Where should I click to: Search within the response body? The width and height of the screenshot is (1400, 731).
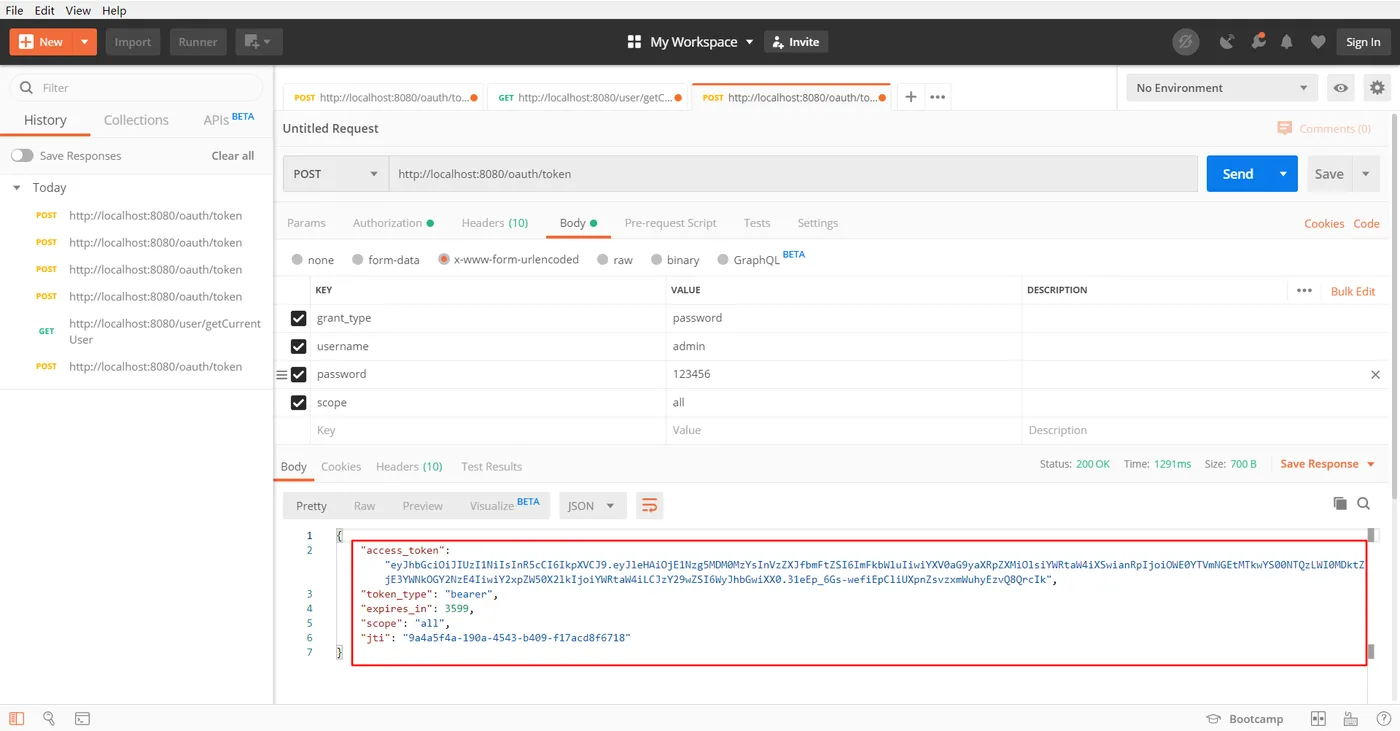1364,503
